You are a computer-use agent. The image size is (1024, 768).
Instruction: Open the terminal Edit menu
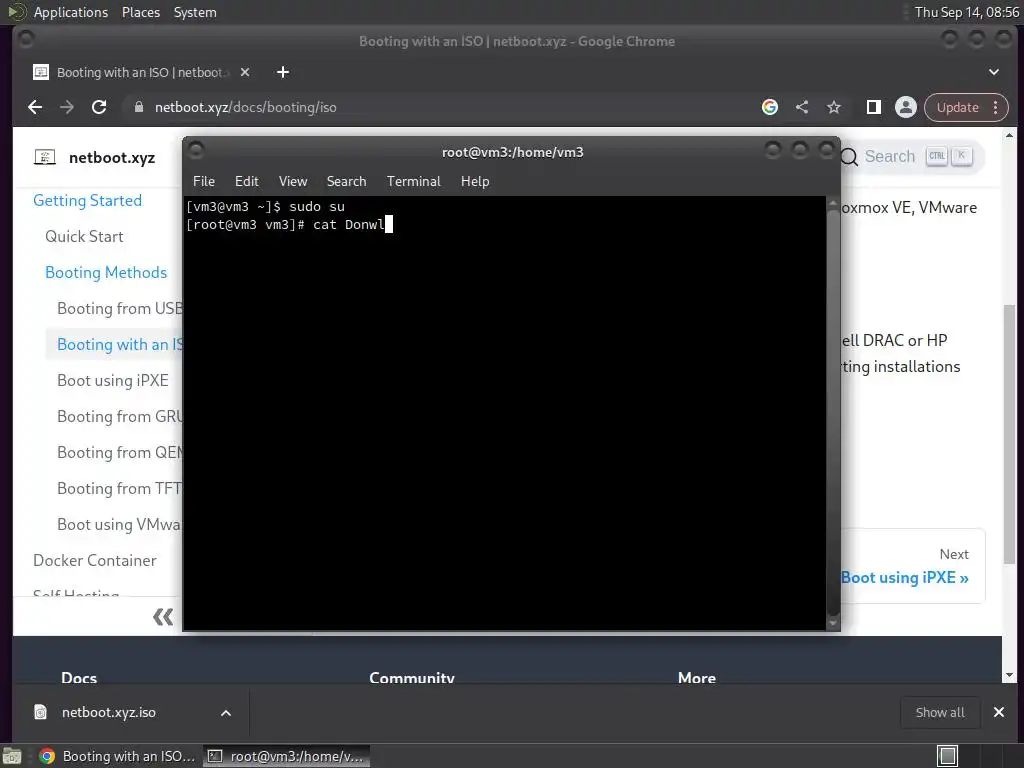pos(247,181)
